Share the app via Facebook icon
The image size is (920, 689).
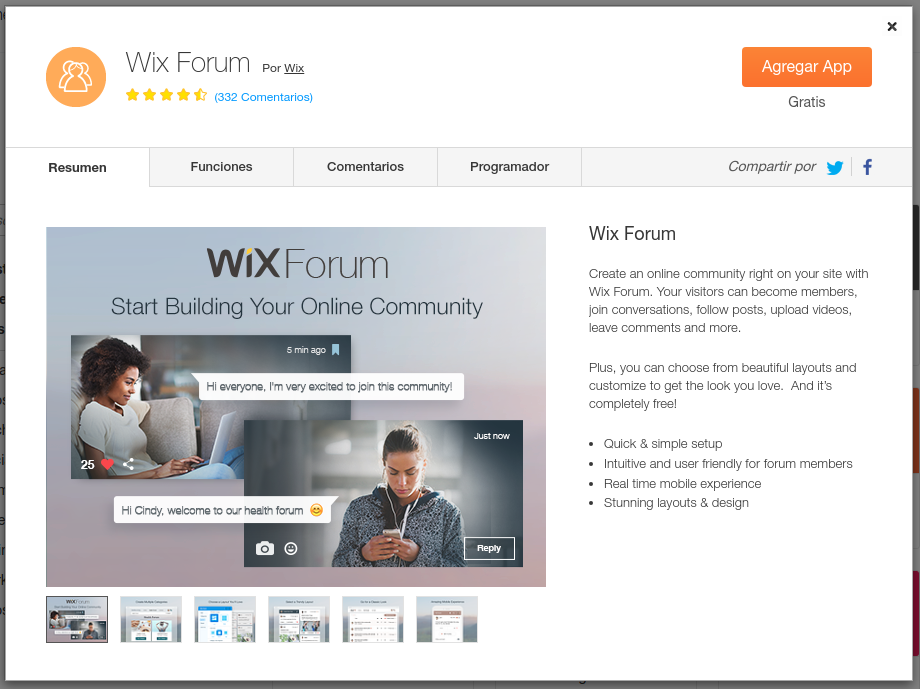867,167
